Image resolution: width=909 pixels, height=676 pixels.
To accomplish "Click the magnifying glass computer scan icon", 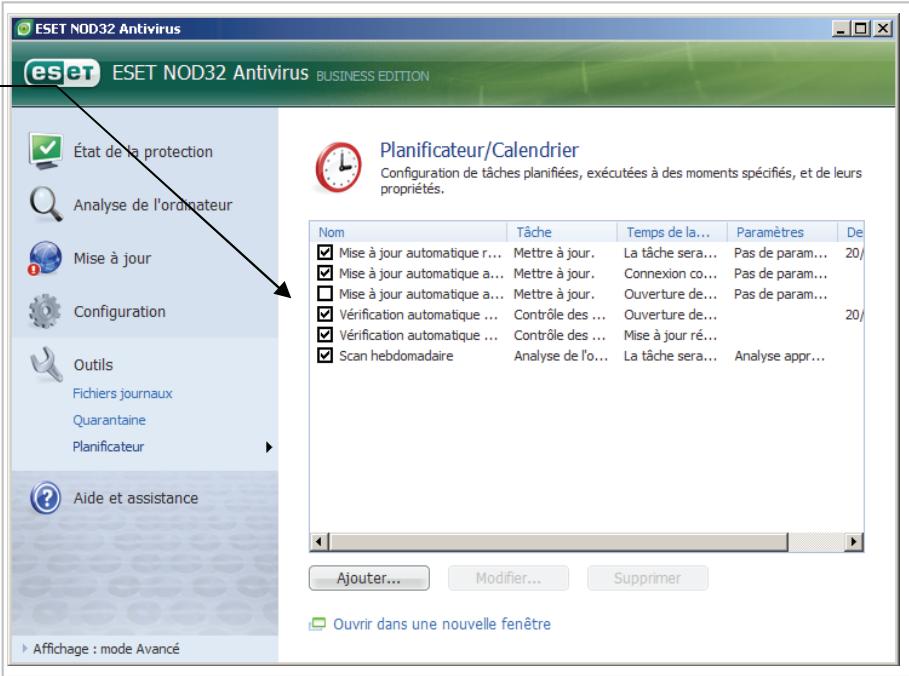I will [x=46, y=204].
